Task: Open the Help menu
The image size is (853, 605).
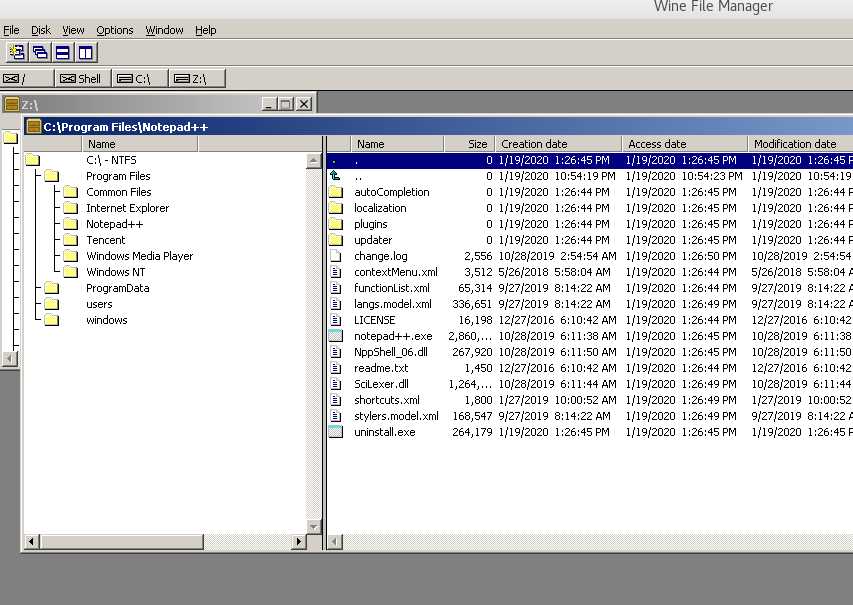Action: (206, 30)
